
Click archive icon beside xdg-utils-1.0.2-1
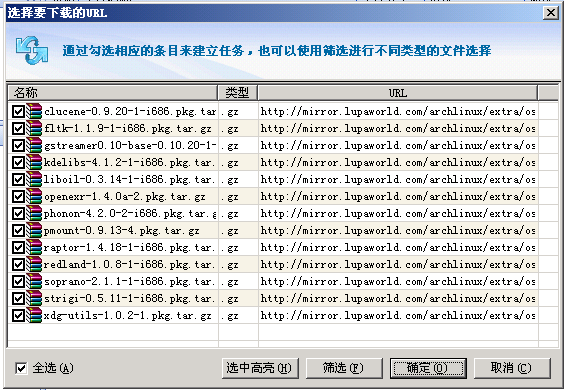pyautogui.click(x=34, y=316)
